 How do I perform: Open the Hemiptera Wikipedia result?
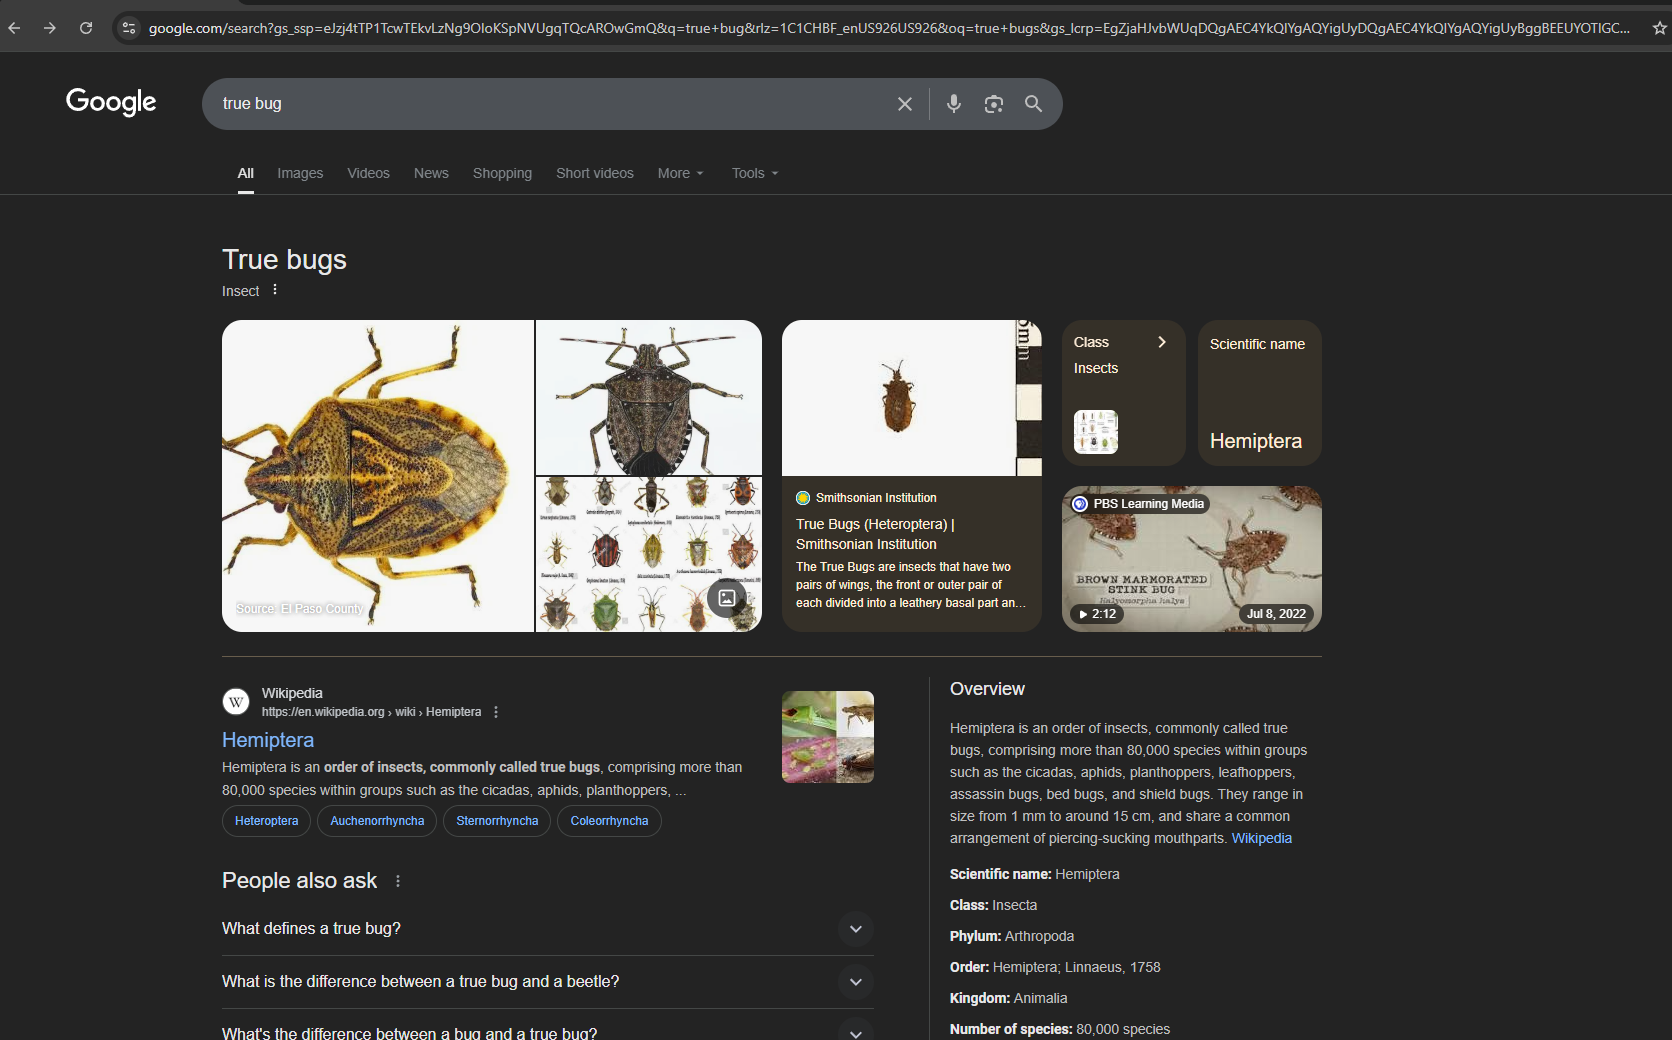[268, 740]
